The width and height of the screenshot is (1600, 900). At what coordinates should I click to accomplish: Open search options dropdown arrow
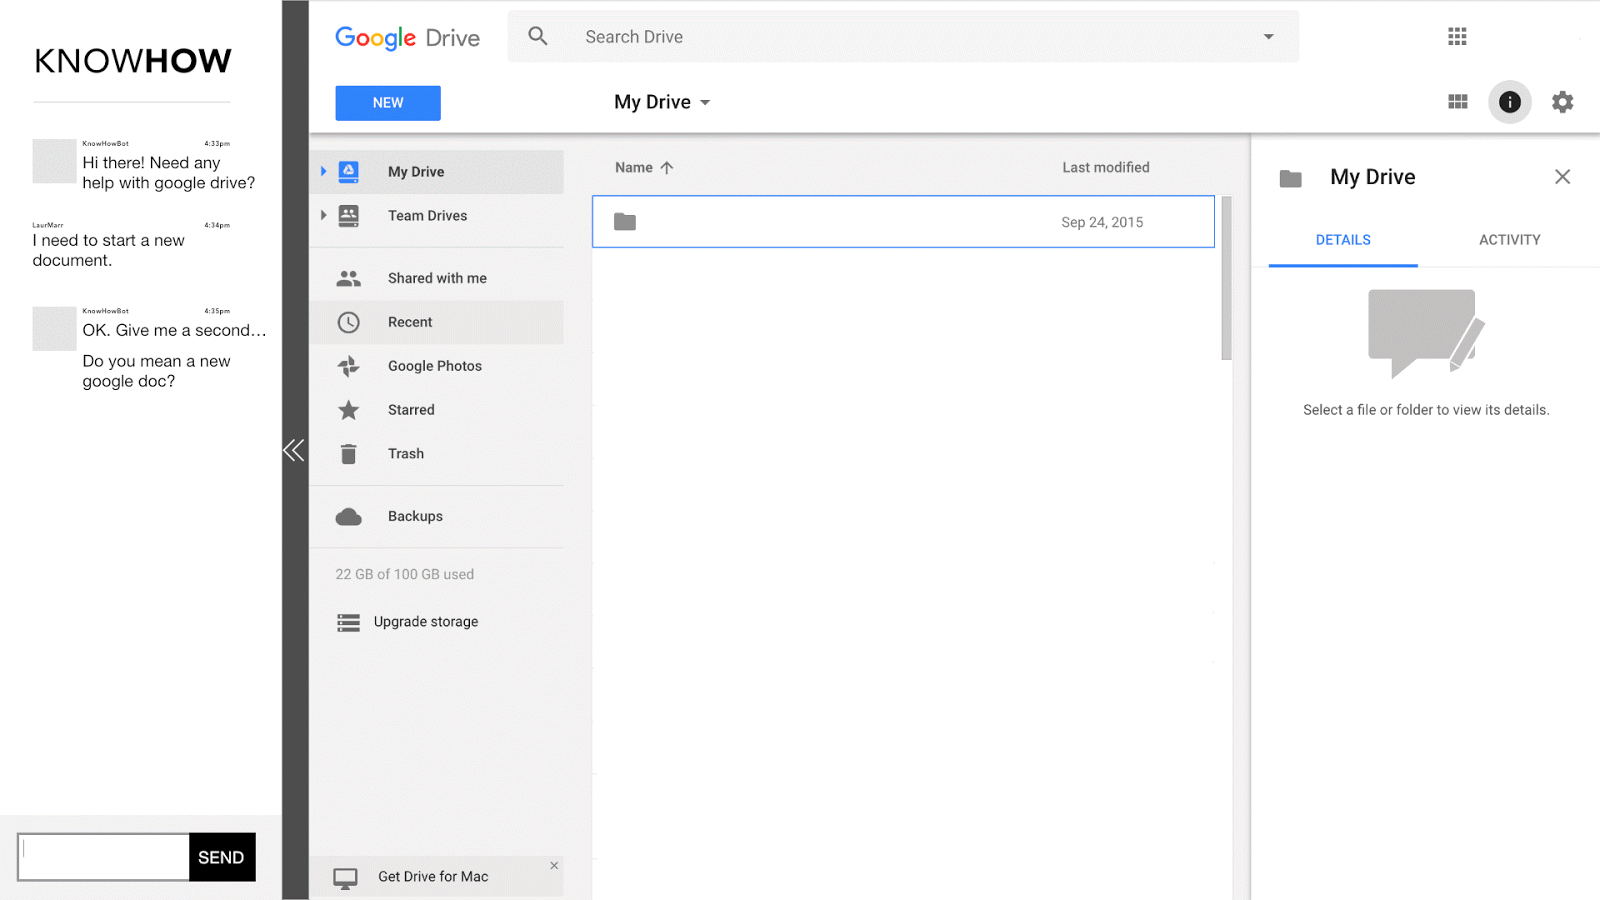click(x=1268, y=37)
